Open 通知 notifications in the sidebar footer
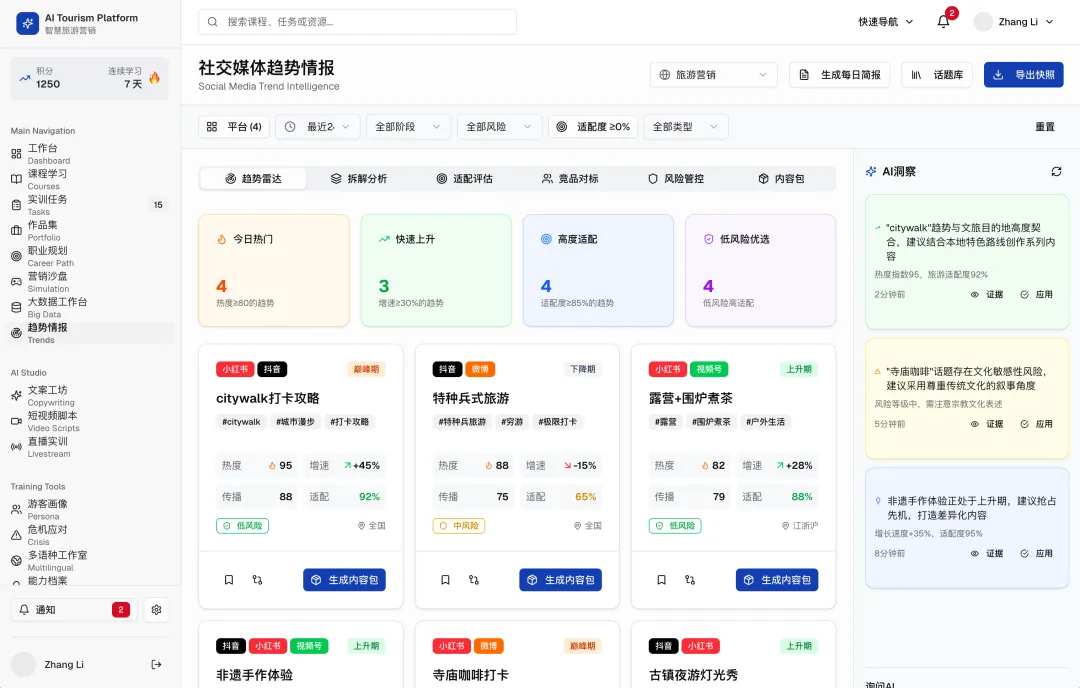Image resolution: width=1080 pixels, height=688 pixels. [74, 609]
